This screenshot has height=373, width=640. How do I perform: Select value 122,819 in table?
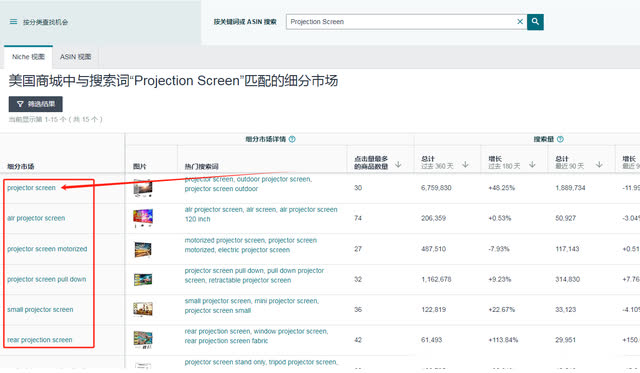[433, 310]
